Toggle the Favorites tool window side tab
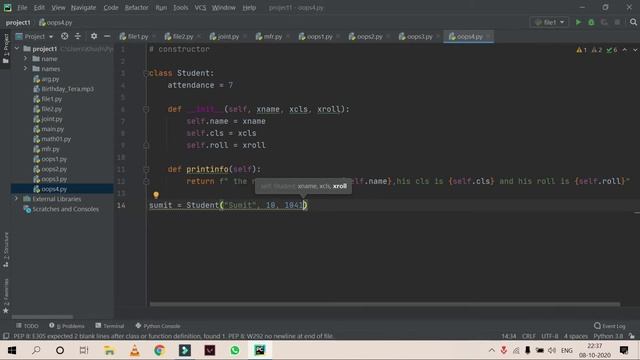640x360 pixels. (6, 296)
